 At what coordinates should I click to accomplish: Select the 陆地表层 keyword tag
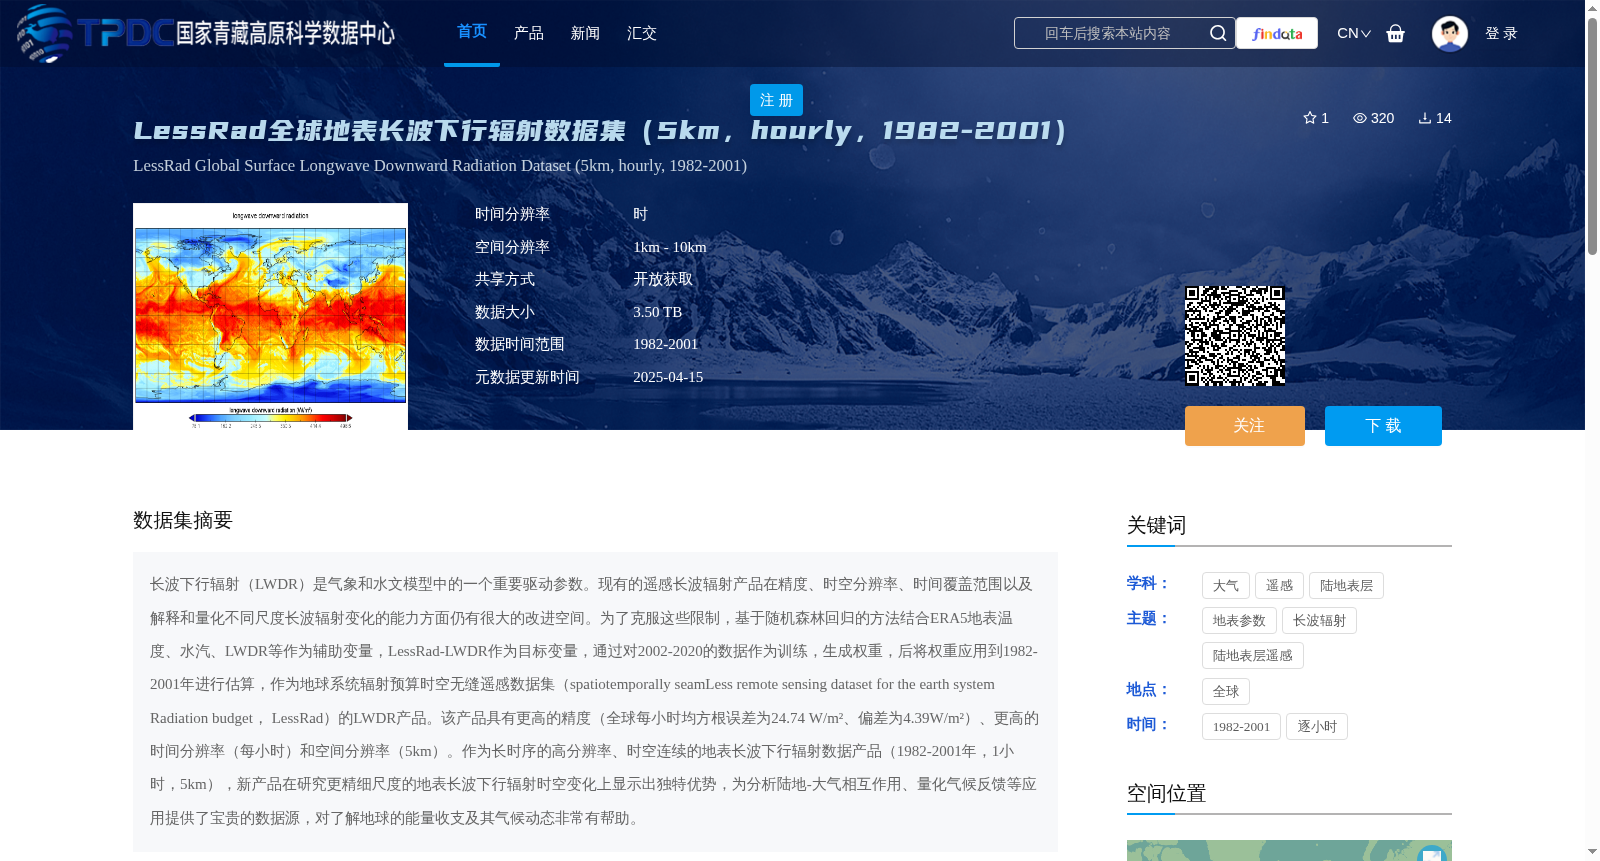point(1346,586)
